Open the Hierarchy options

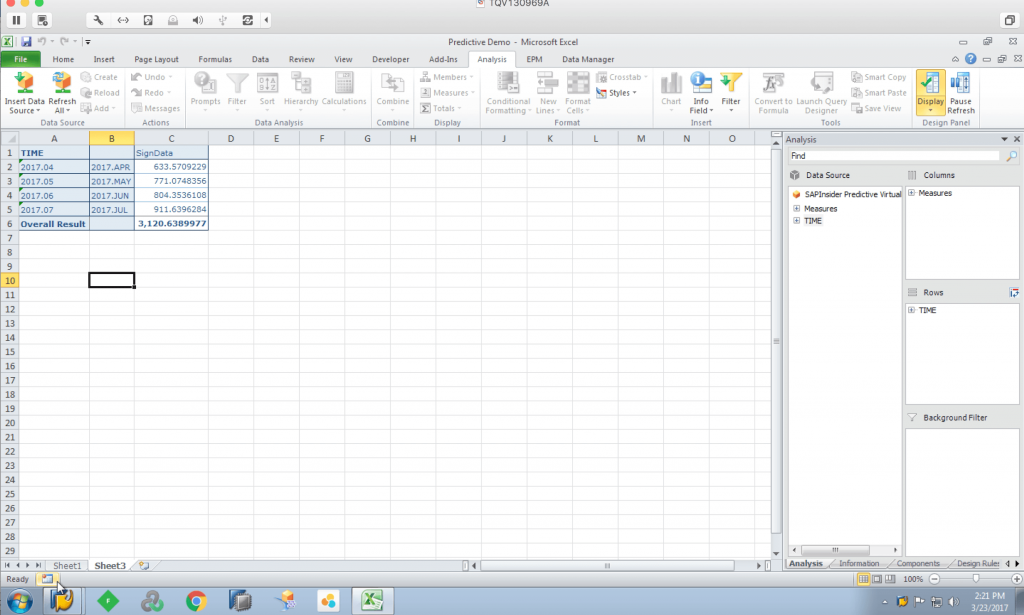pos(301,89)
